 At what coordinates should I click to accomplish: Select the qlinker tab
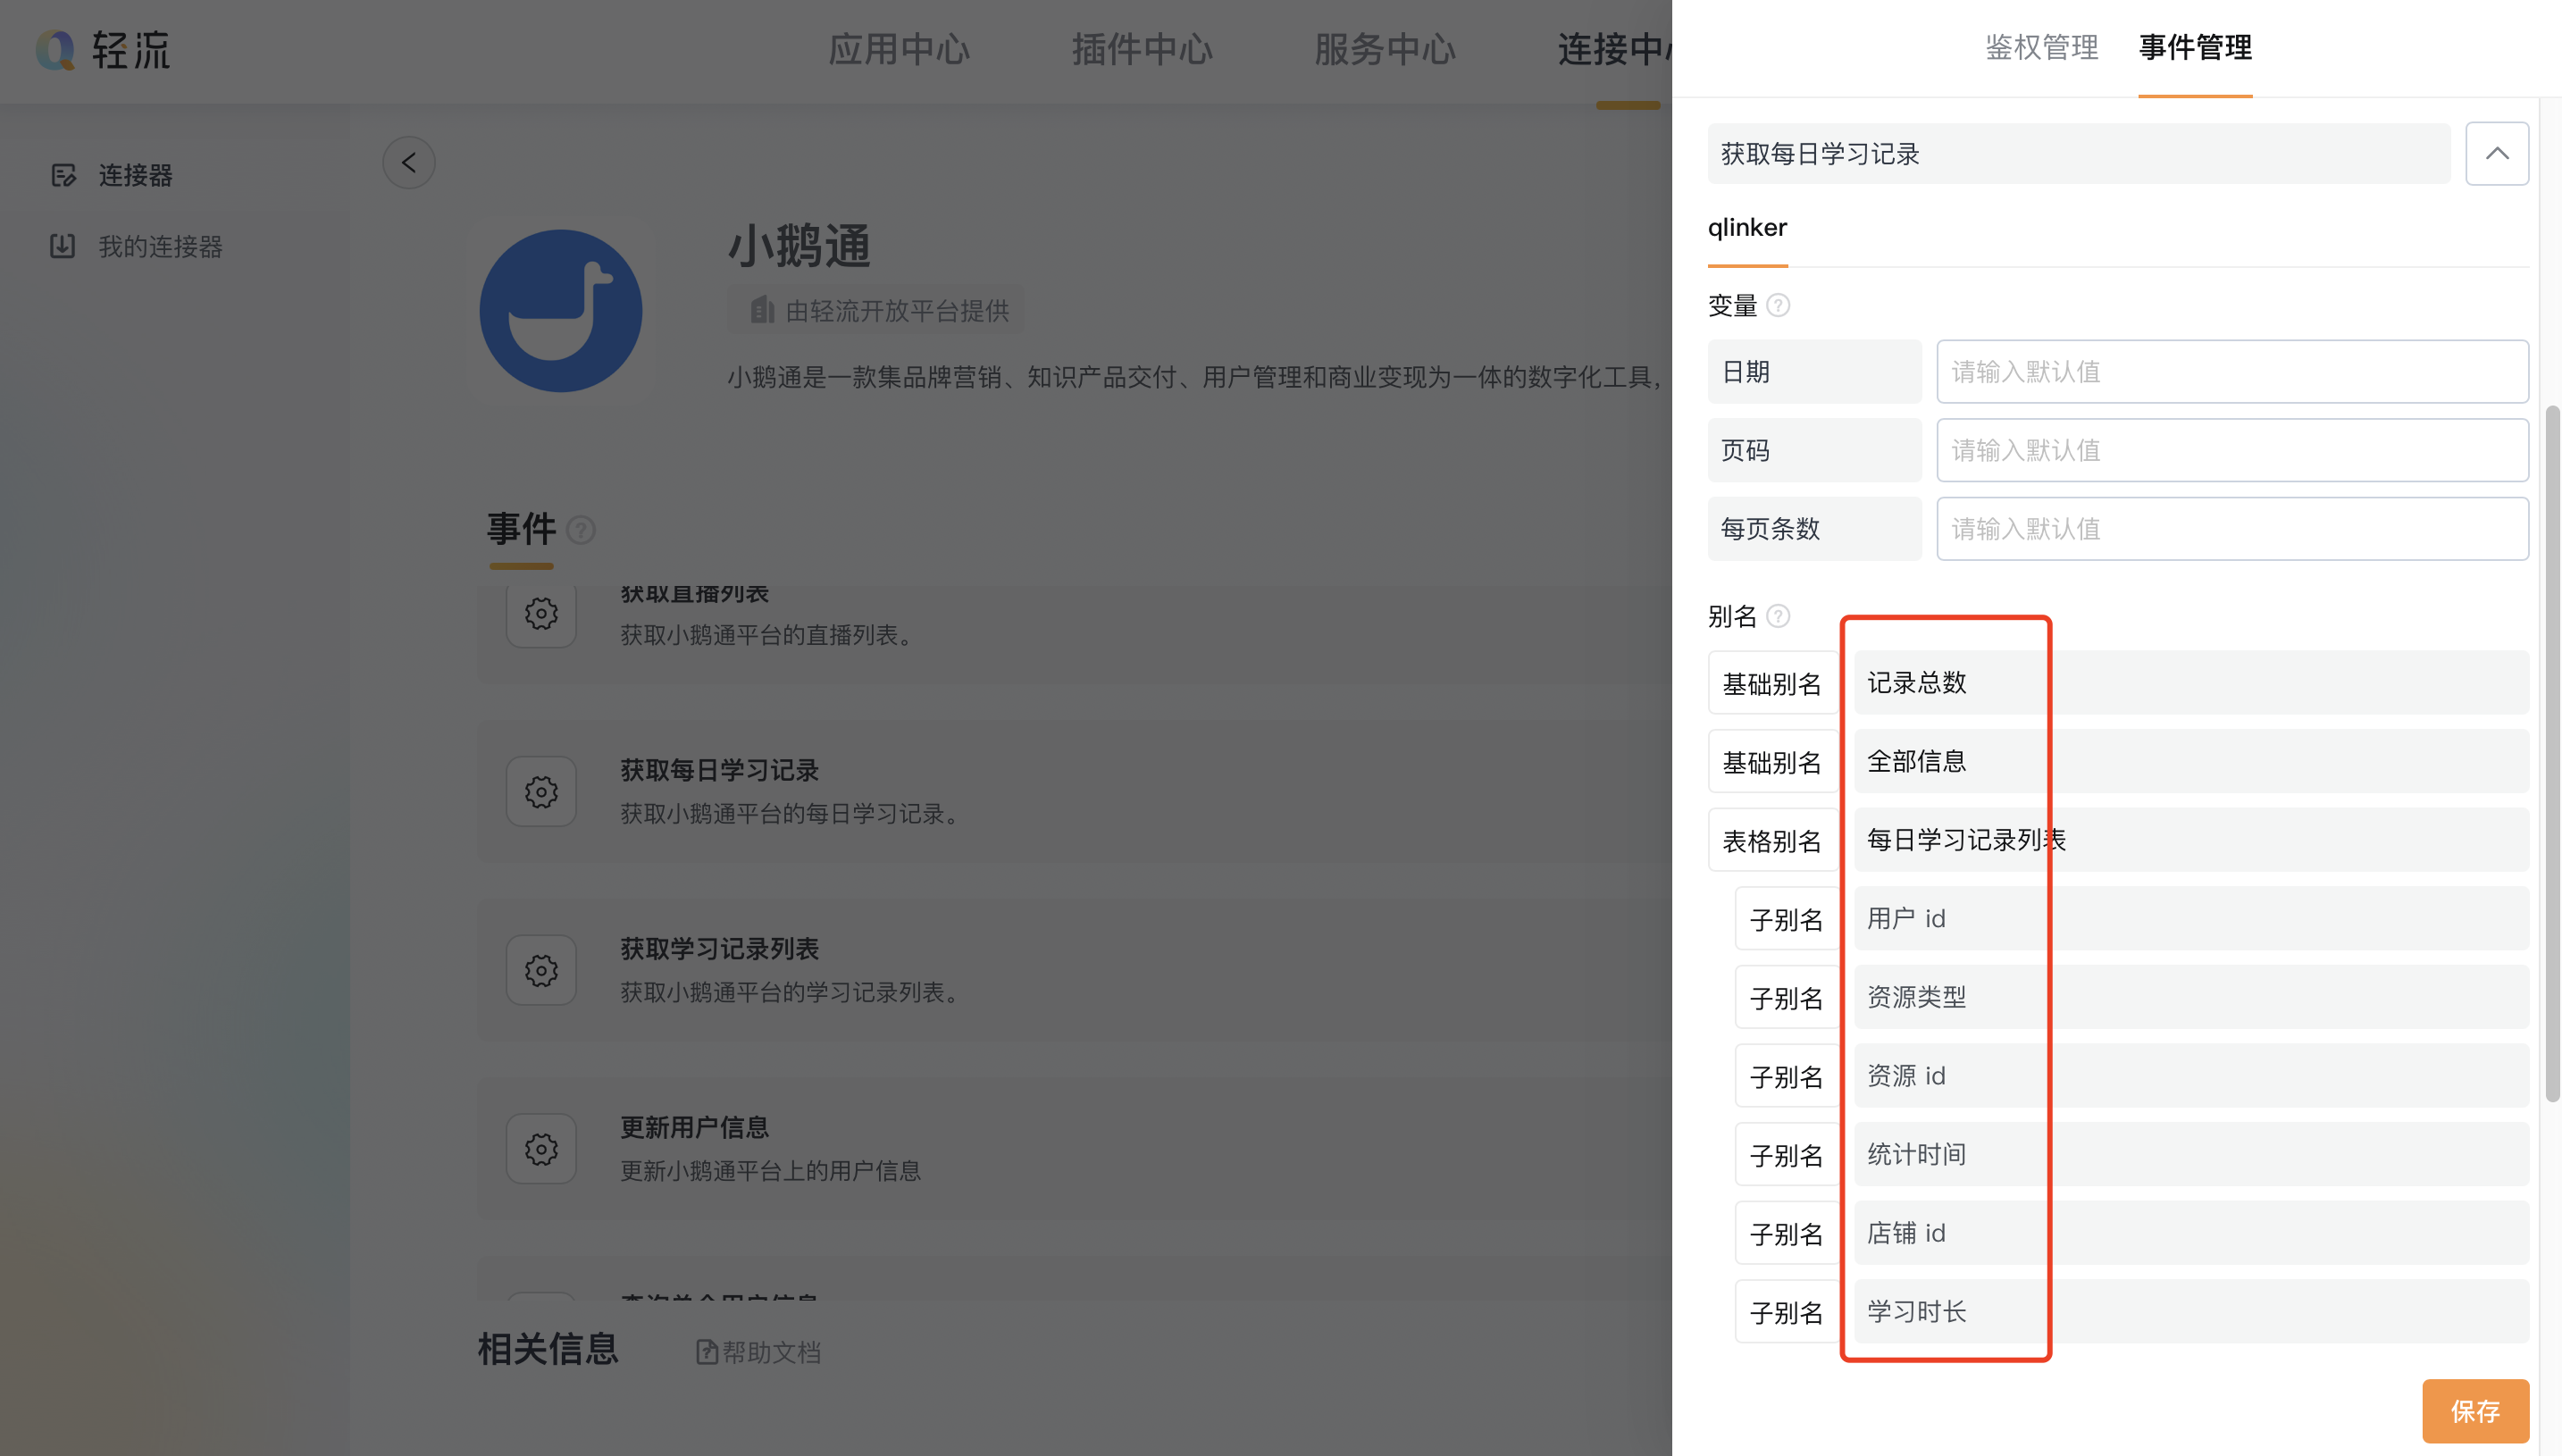[x=1747, y=228]
